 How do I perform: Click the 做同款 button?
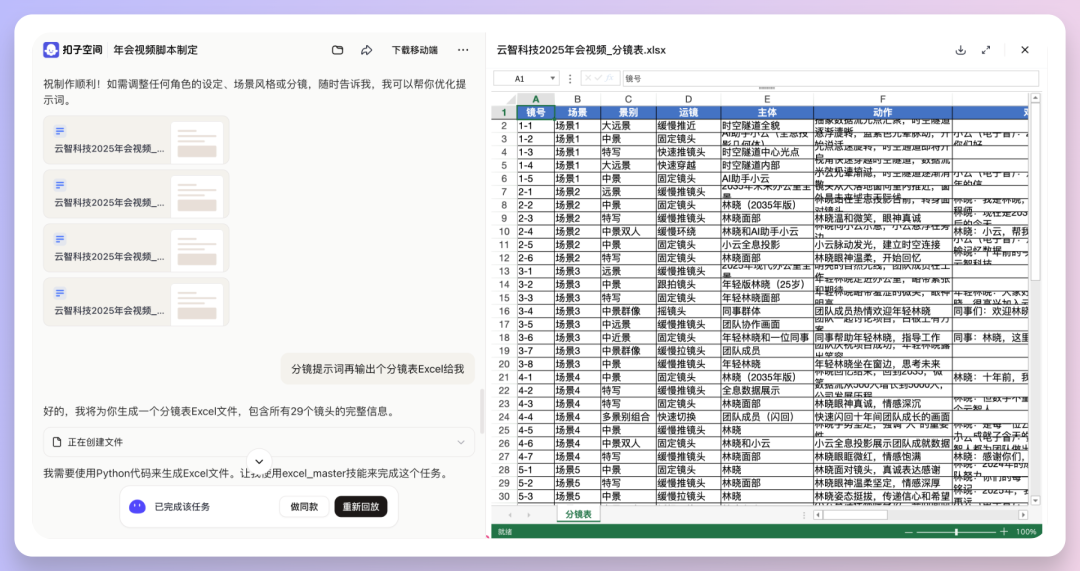point(304,506)
